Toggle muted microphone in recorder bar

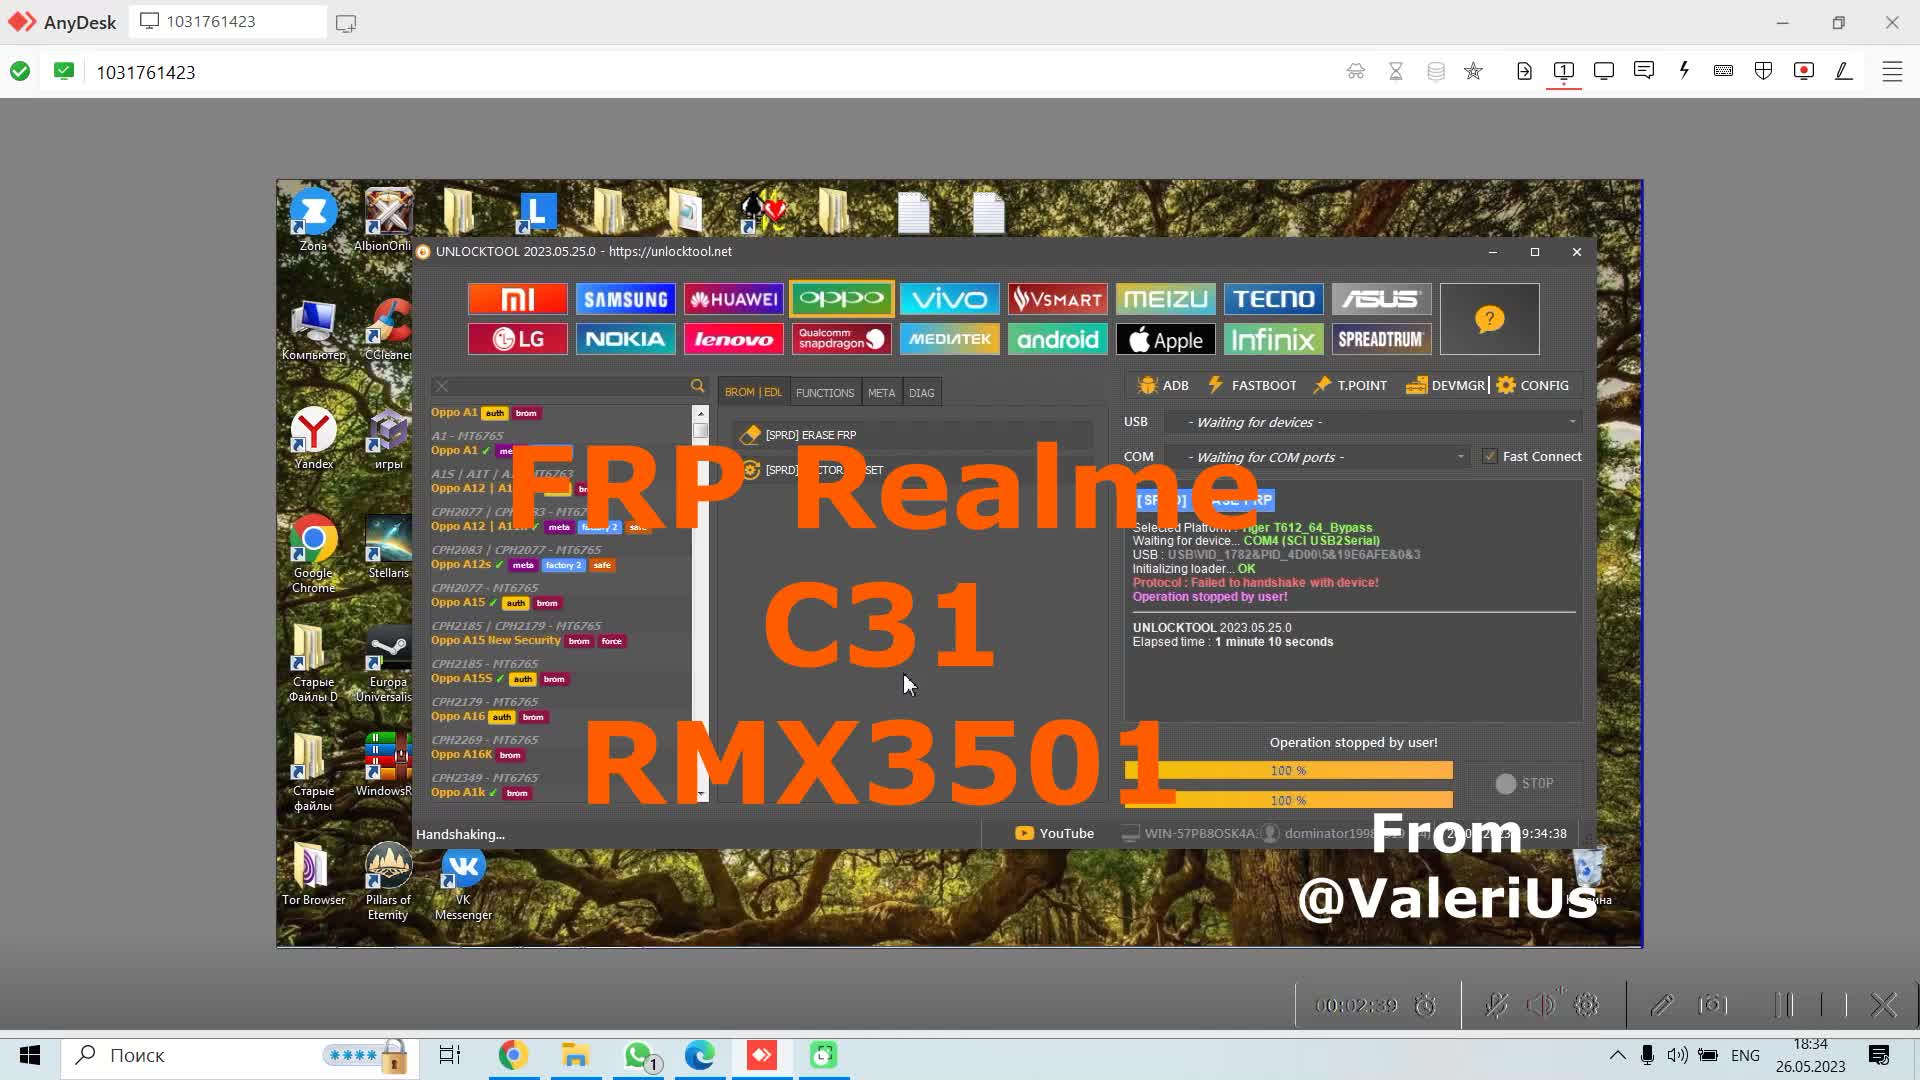1496,1005
